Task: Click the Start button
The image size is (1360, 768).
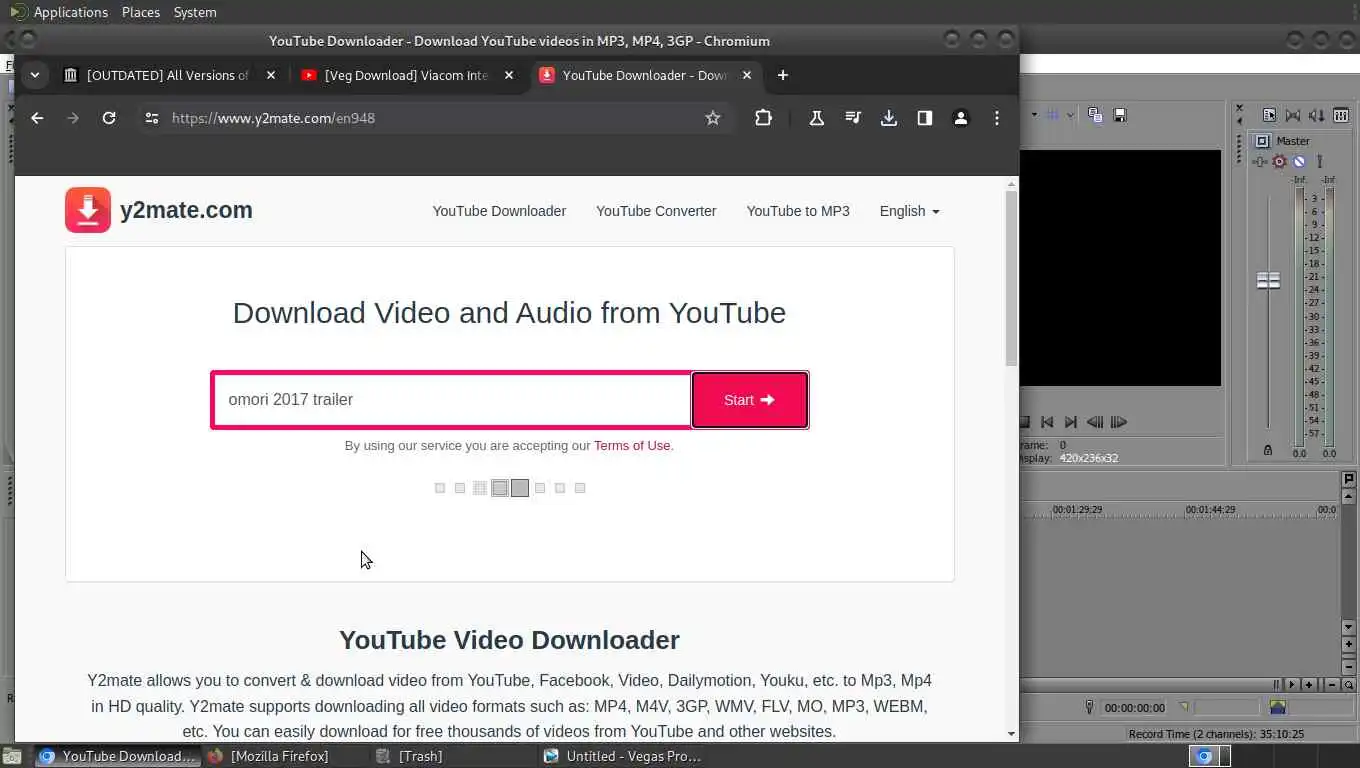Action: (750, 400)
